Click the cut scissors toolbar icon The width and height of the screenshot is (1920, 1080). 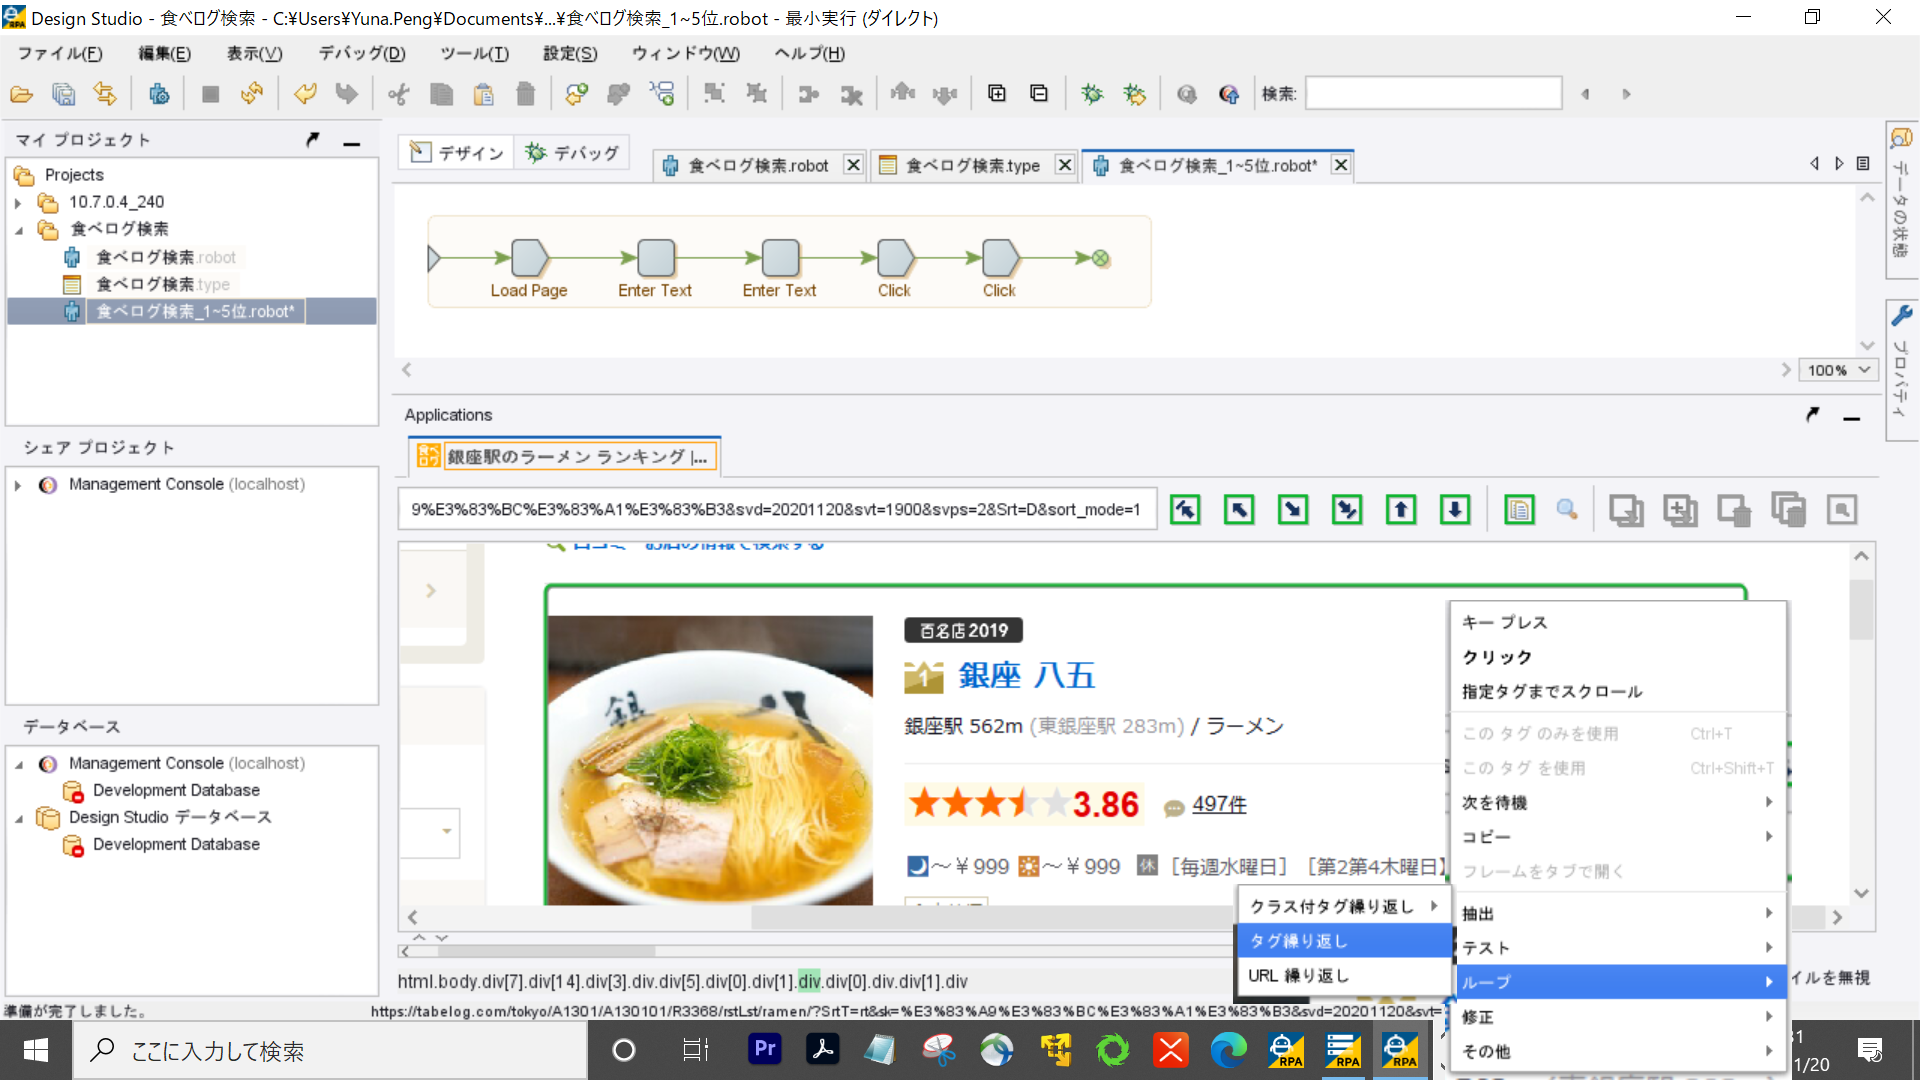pos(399,94)
